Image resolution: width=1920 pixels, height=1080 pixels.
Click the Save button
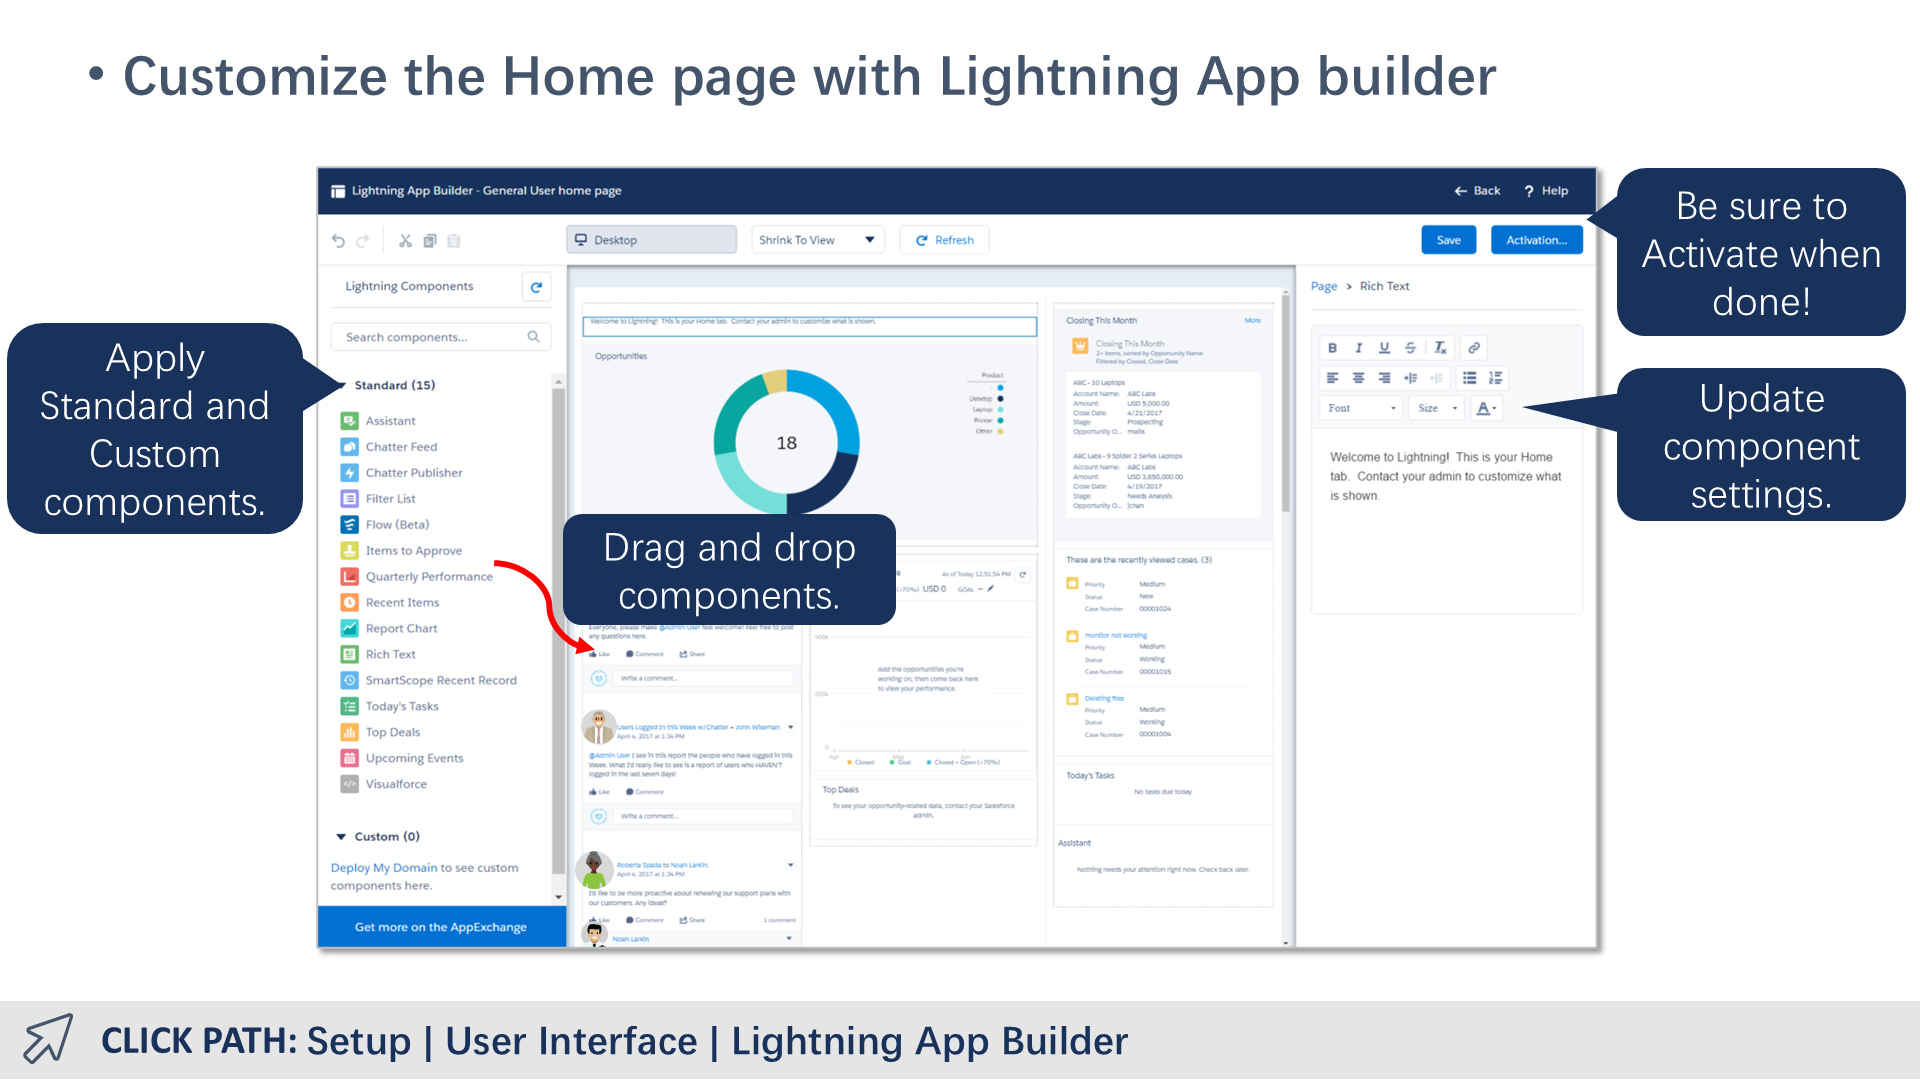[1448, 240]
